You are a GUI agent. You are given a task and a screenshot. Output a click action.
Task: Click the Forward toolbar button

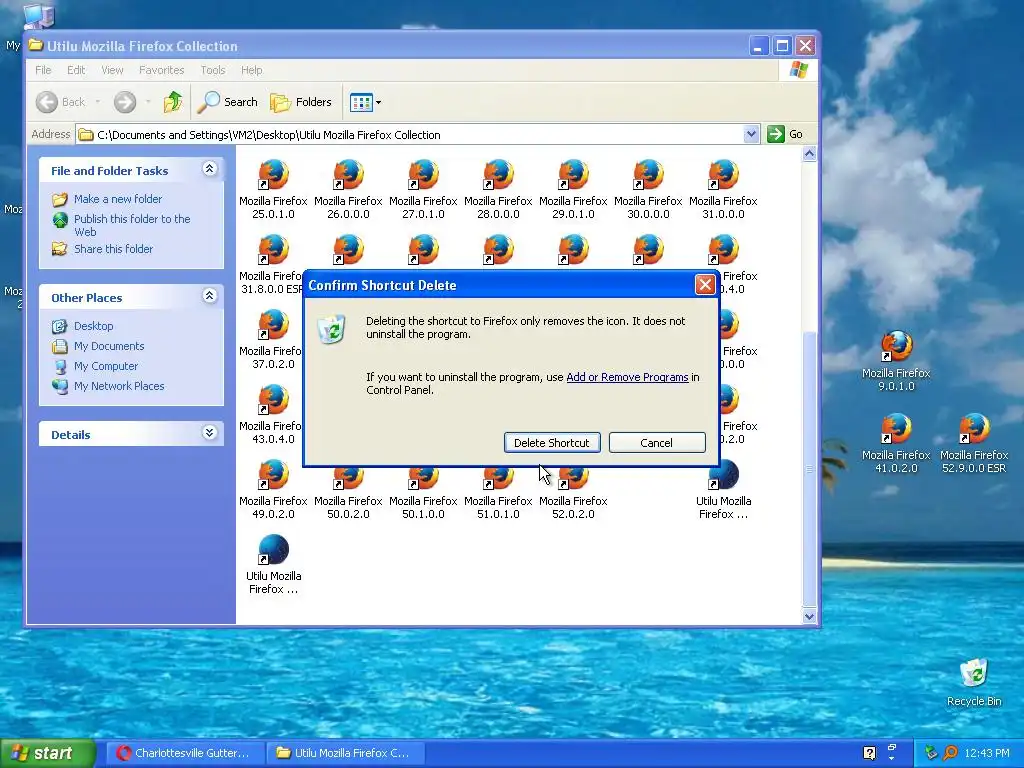click(125, 102)
